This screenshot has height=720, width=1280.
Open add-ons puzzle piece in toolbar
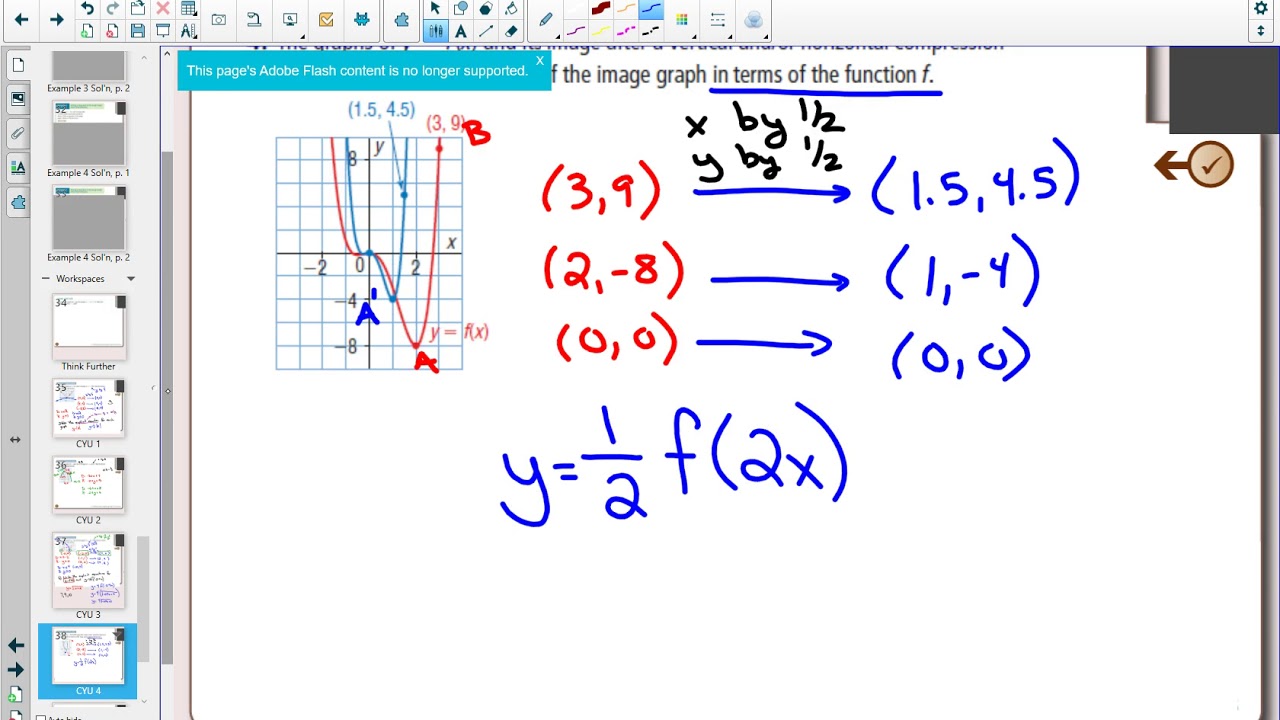point(402,20)
